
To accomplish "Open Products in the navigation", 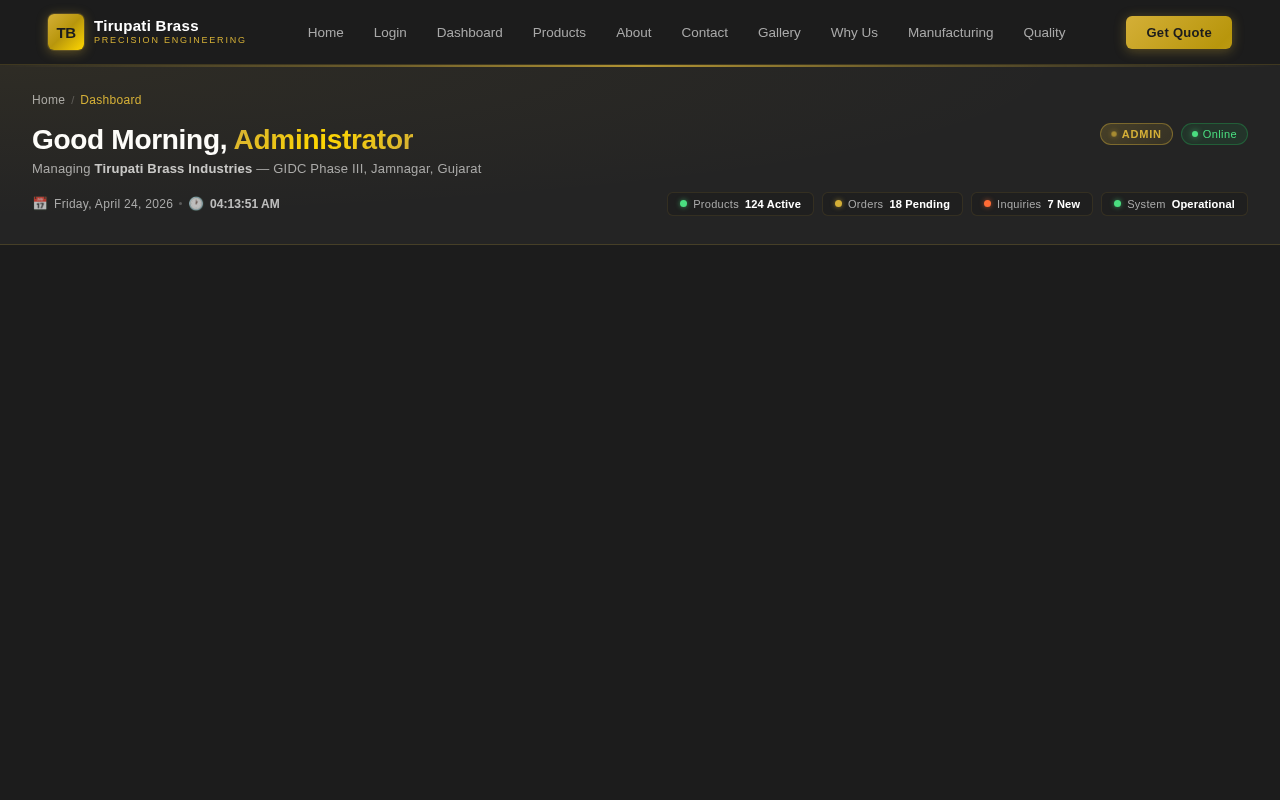I will point(559,32).
